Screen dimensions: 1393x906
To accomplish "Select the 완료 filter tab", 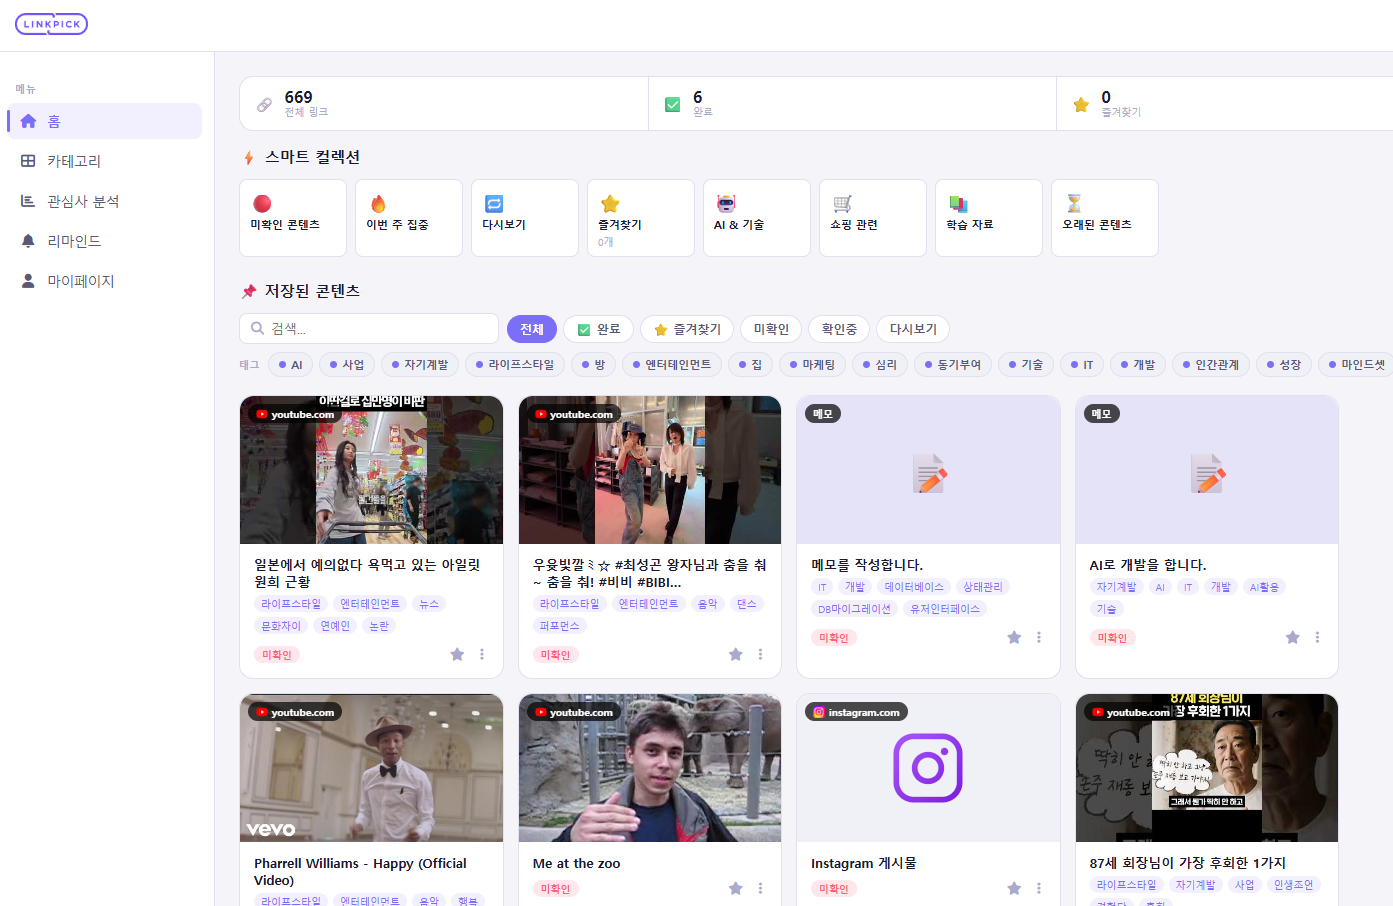I will [x=599, y=329].
